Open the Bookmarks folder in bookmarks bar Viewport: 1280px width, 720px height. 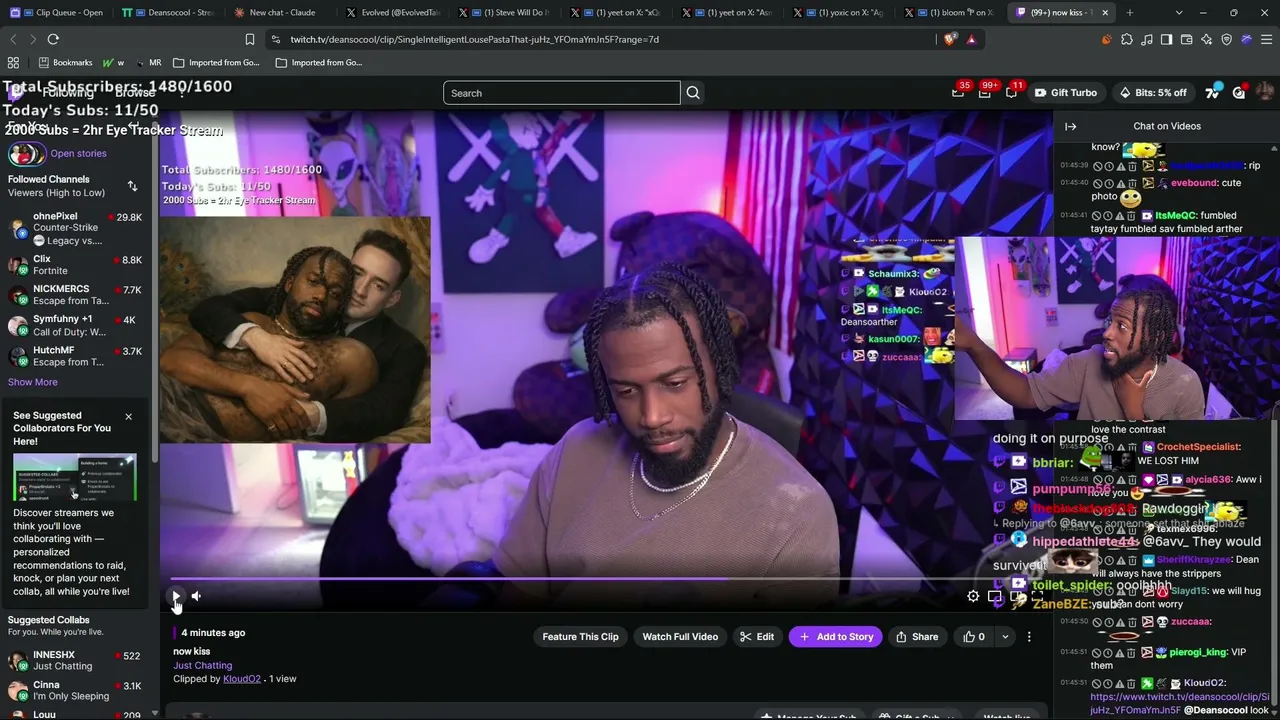click(65, 62)
